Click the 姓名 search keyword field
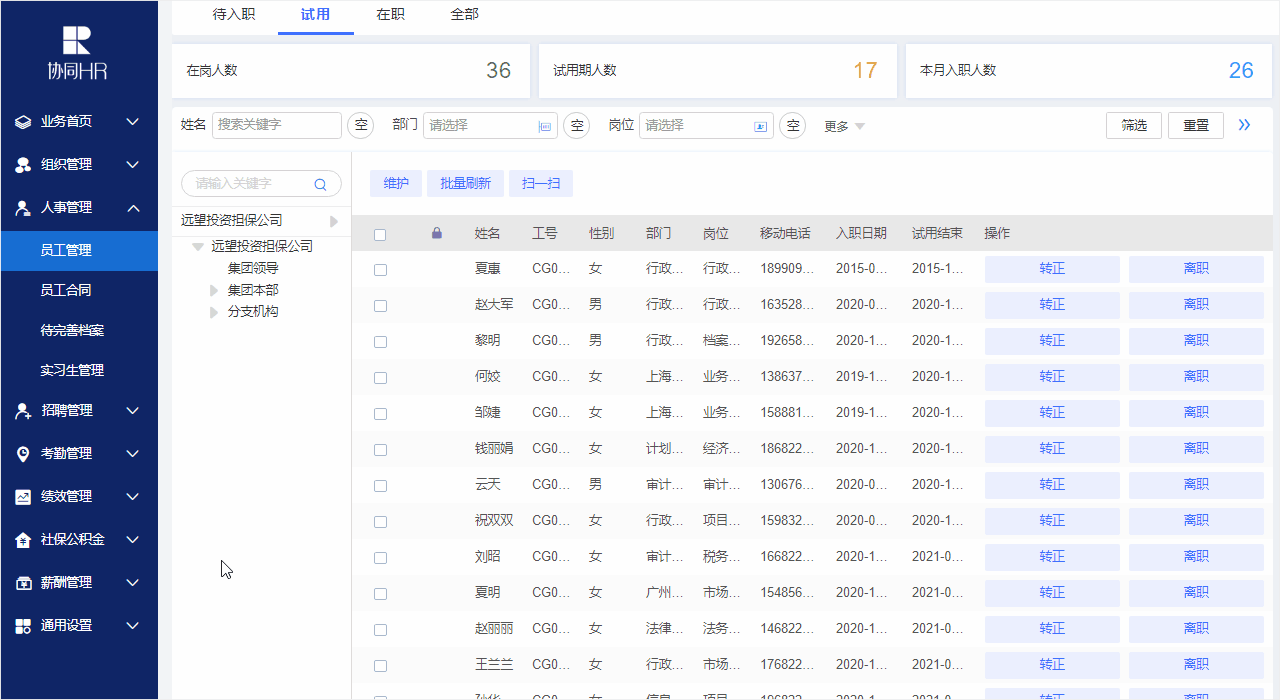The width and height of the screenshot is (1280, 700). pos(277,125)
